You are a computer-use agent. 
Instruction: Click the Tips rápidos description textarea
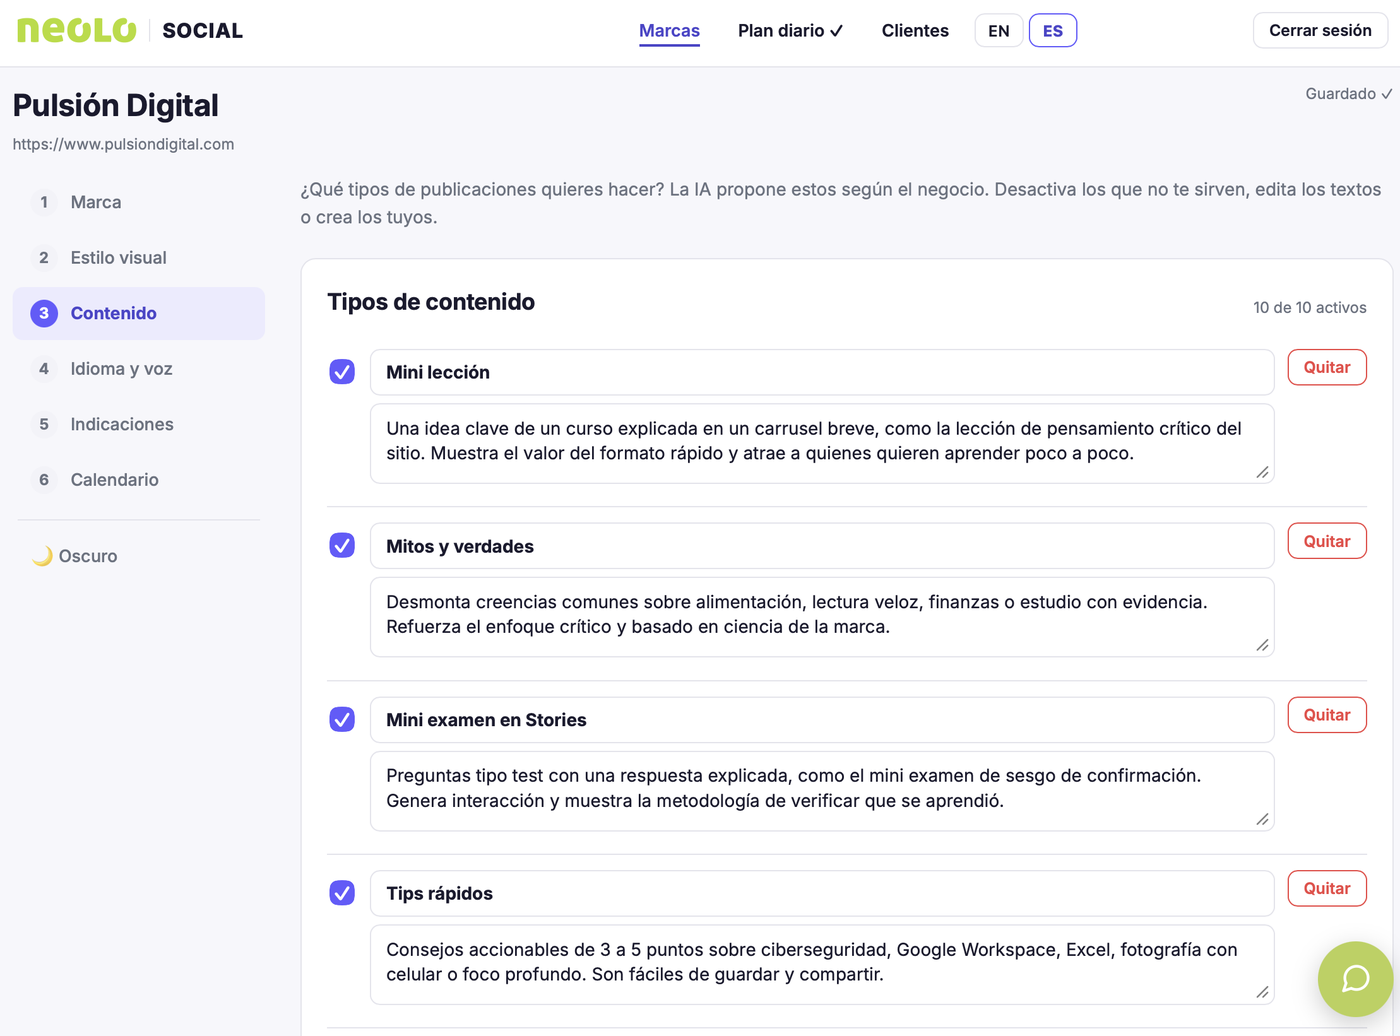822,964
